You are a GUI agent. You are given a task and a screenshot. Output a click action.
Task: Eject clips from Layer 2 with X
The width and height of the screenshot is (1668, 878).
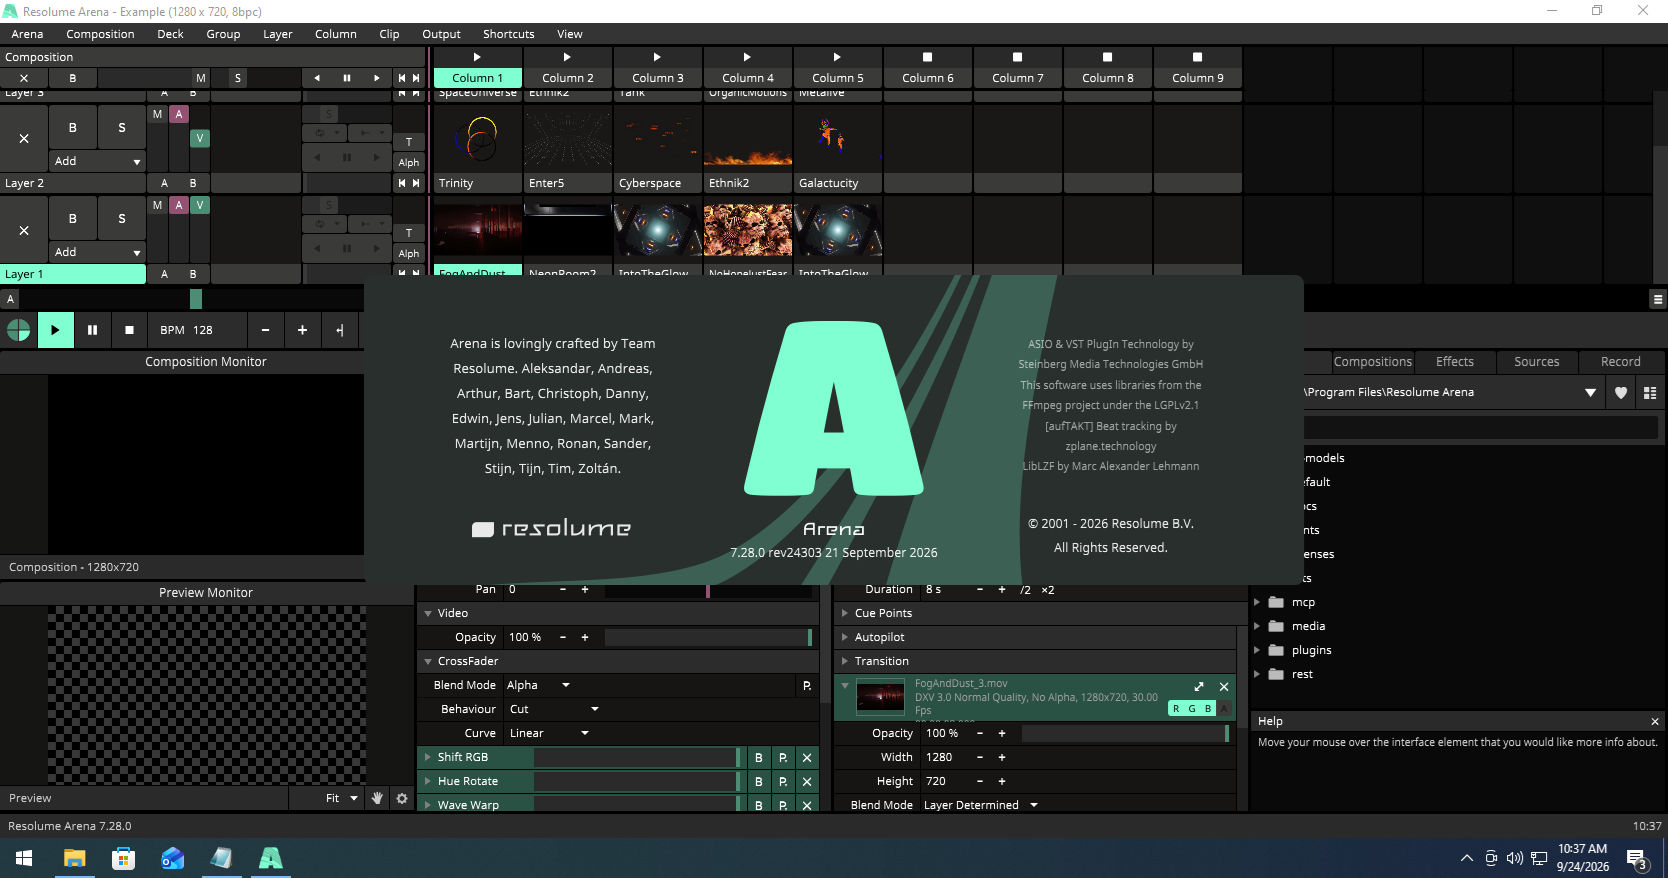point(24,138)
